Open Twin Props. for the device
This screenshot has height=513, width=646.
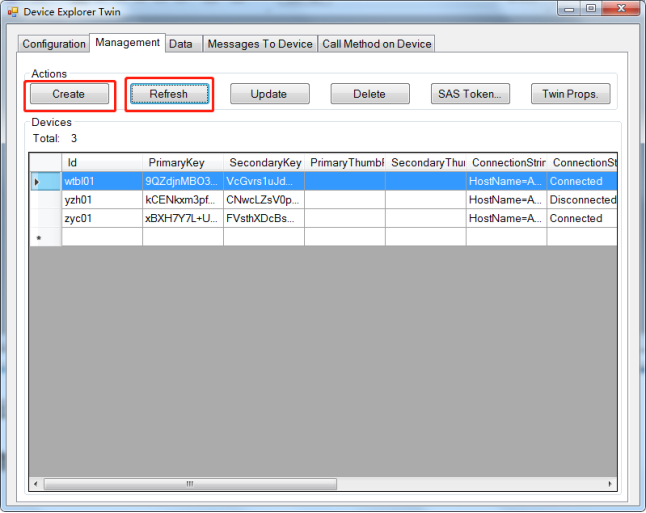pos(570,94)
